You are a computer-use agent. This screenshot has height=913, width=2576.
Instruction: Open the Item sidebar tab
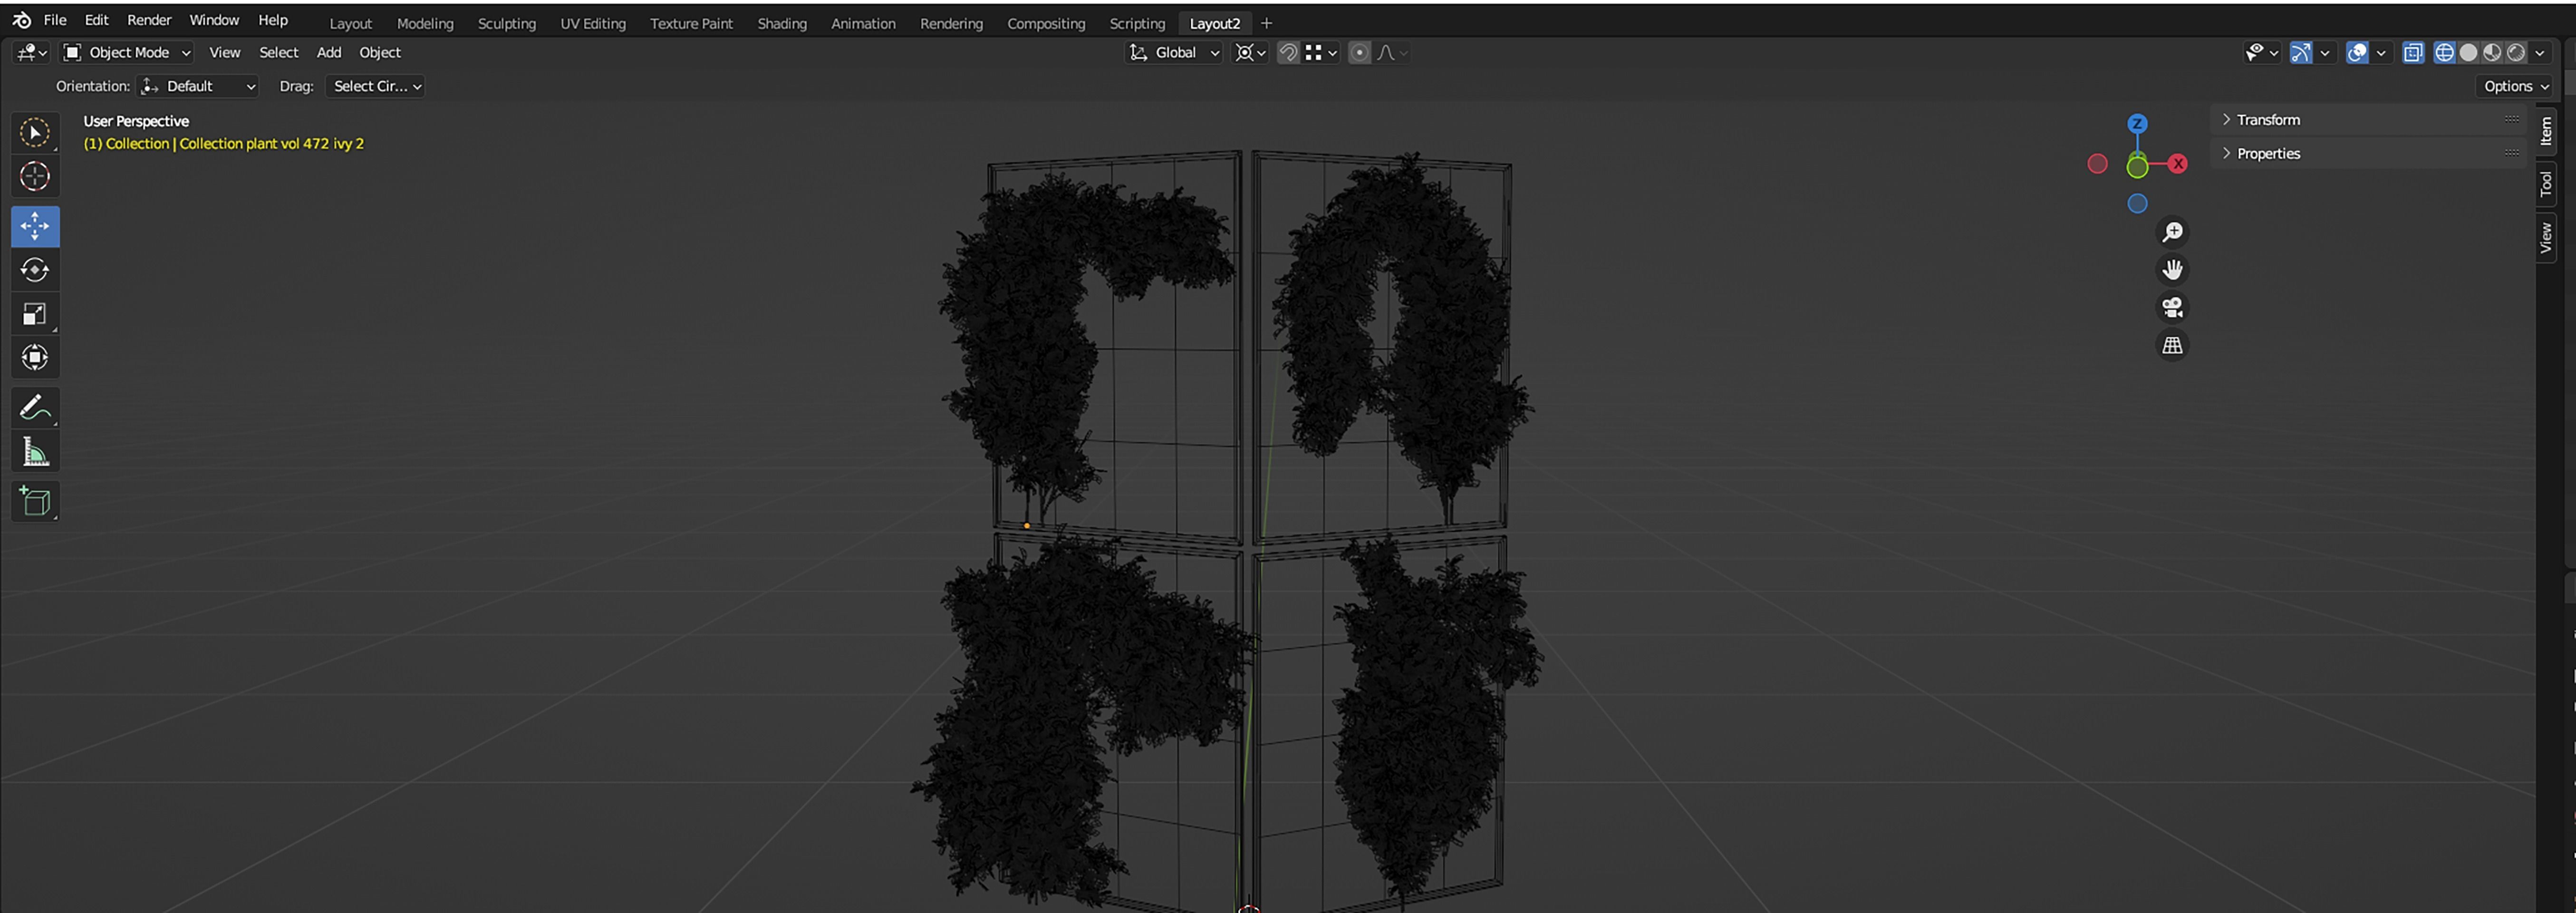tap(2546, 131)
